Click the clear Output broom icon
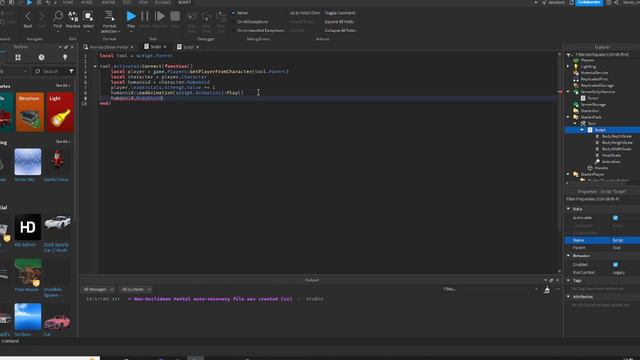Screen dimensions: 640x360 pyautogui.click(x=547, y=289)
